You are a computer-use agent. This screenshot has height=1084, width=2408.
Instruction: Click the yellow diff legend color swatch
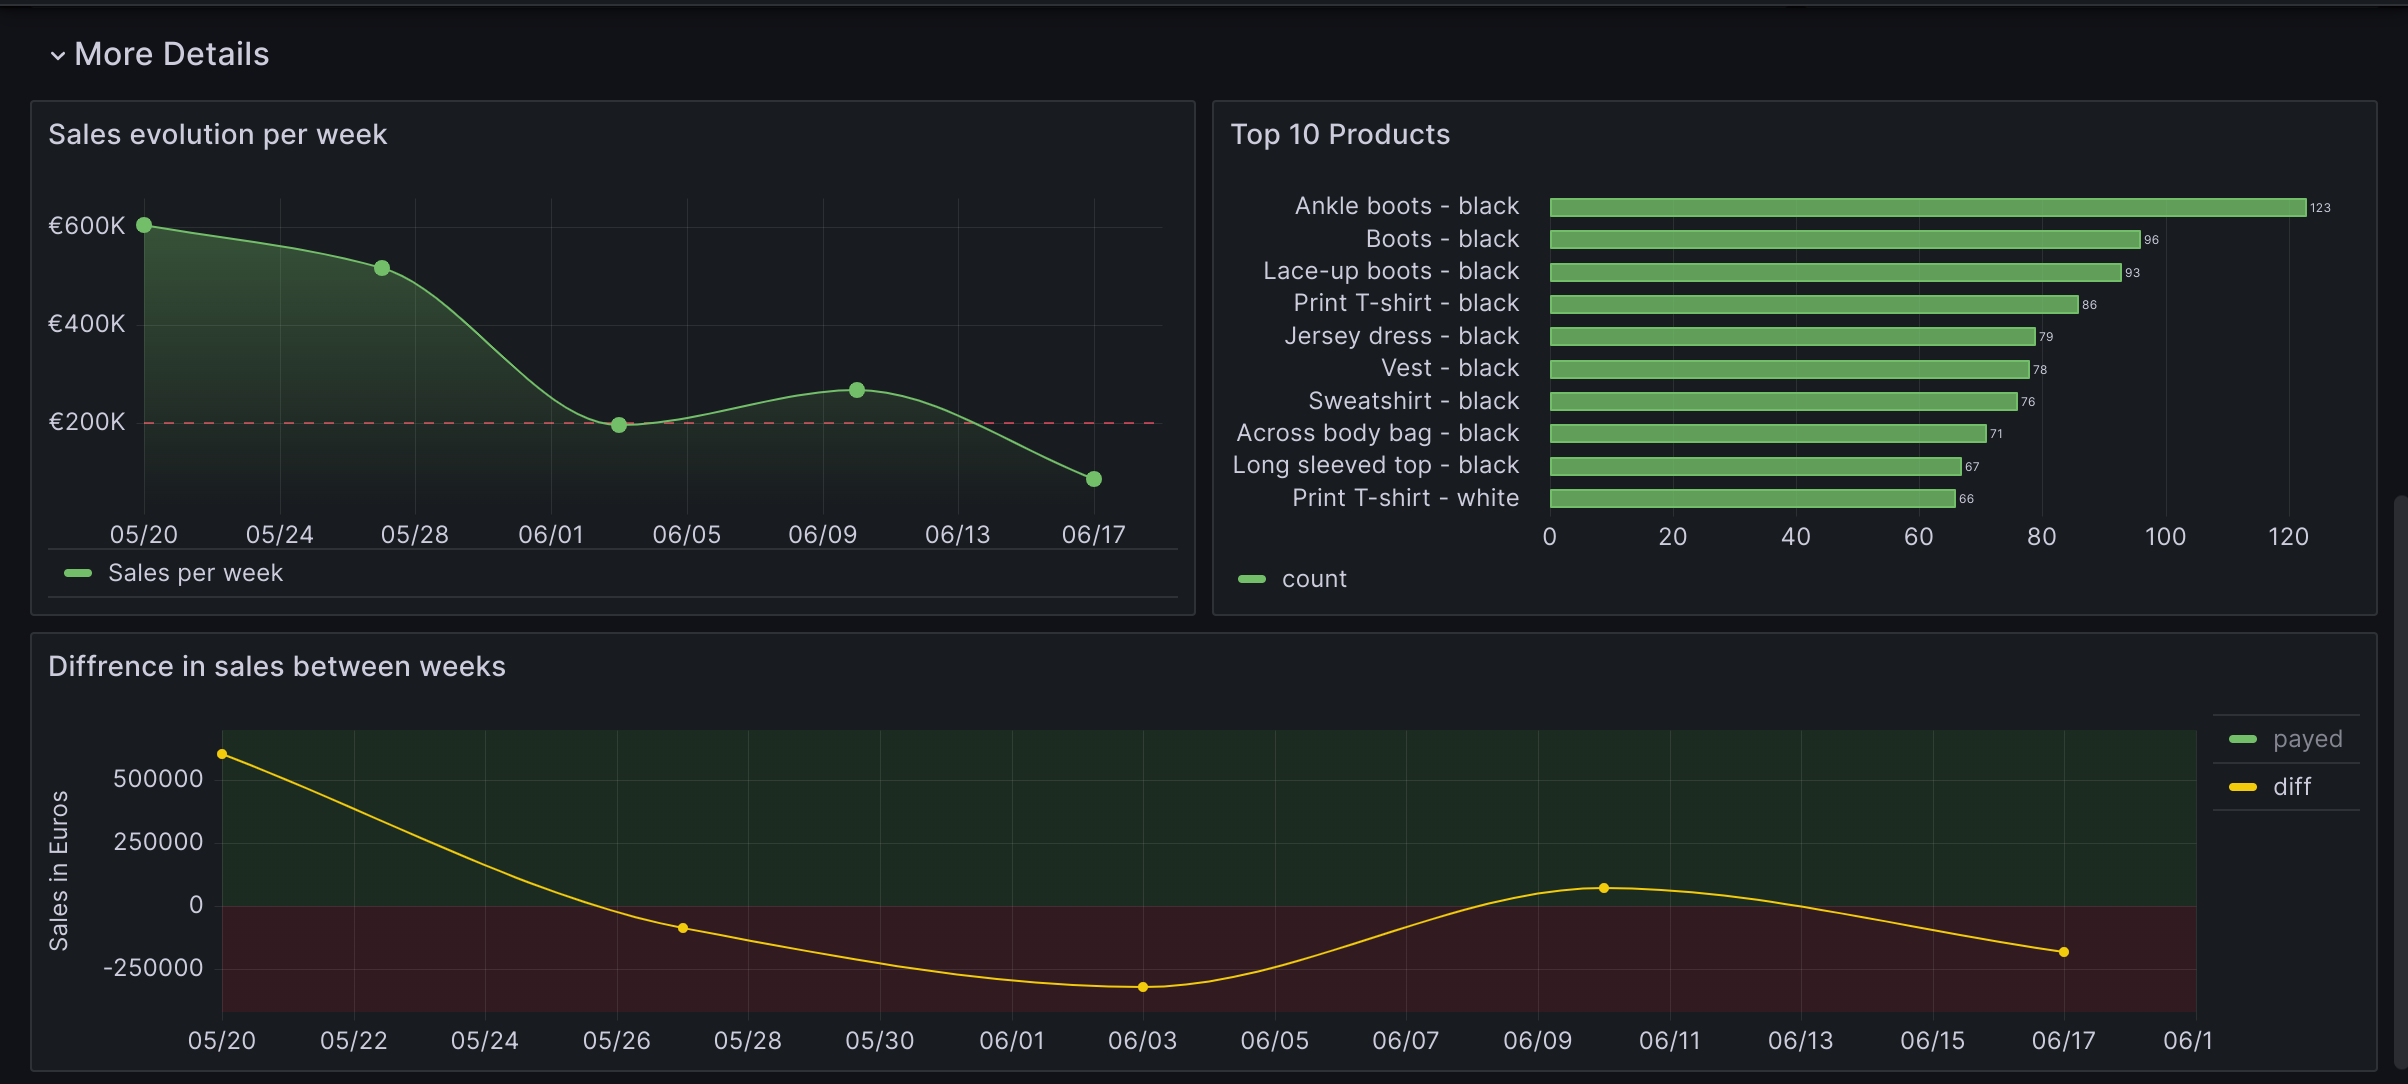[x=2243, y=787]
